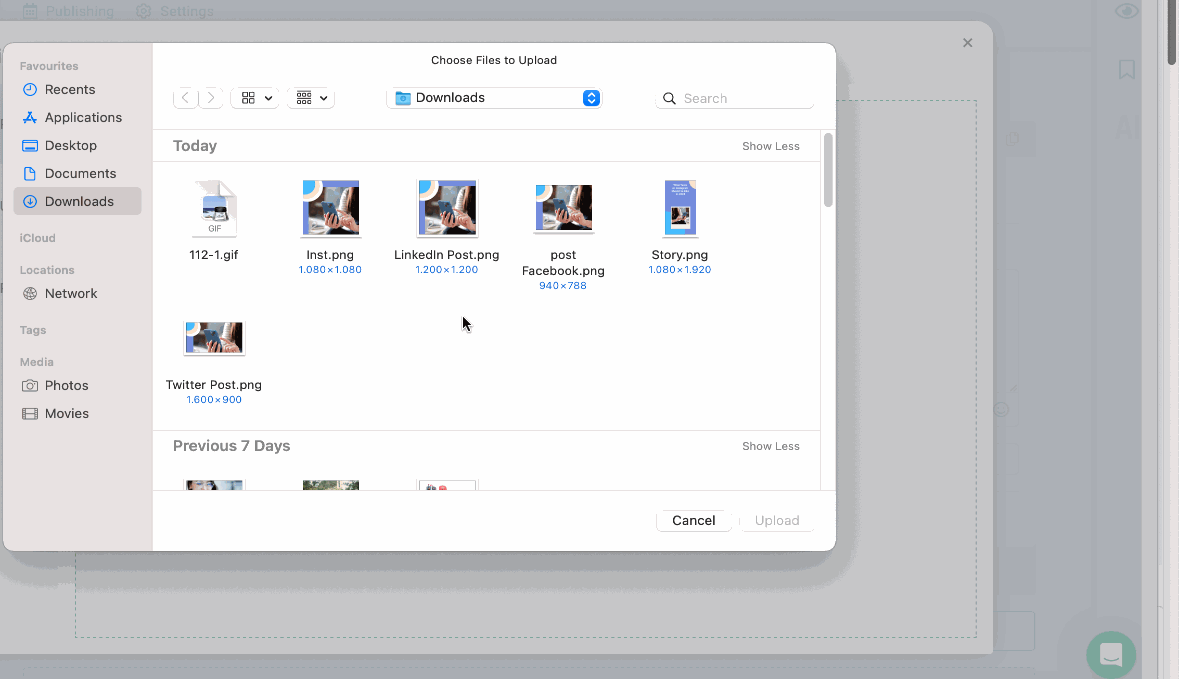1179x679 pixels.
Task: Collapse Today section with Show Less
Action: coord(770,146)
